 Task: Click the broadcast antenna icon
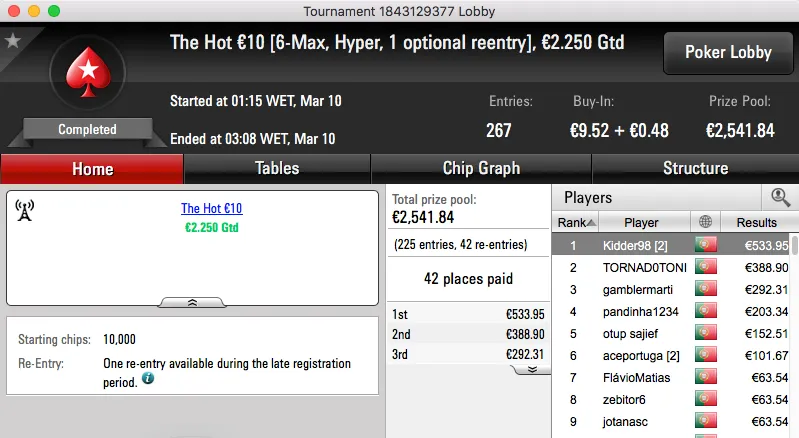point(26,210)
